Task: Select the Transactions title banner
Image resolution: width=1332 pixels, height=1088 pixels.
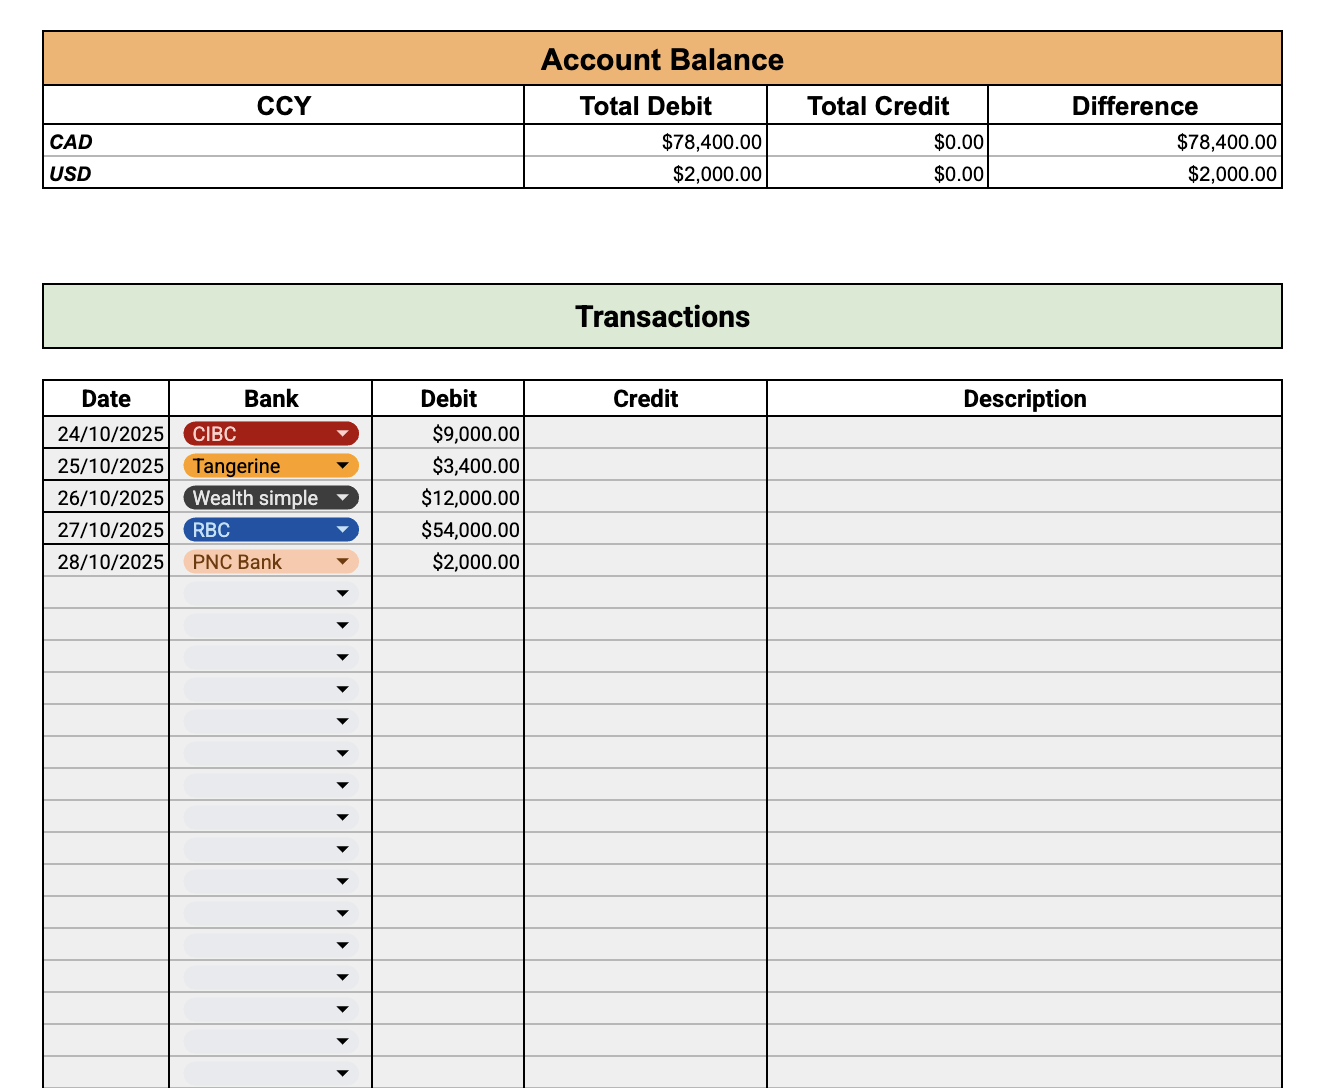Action: click(662, 316)
